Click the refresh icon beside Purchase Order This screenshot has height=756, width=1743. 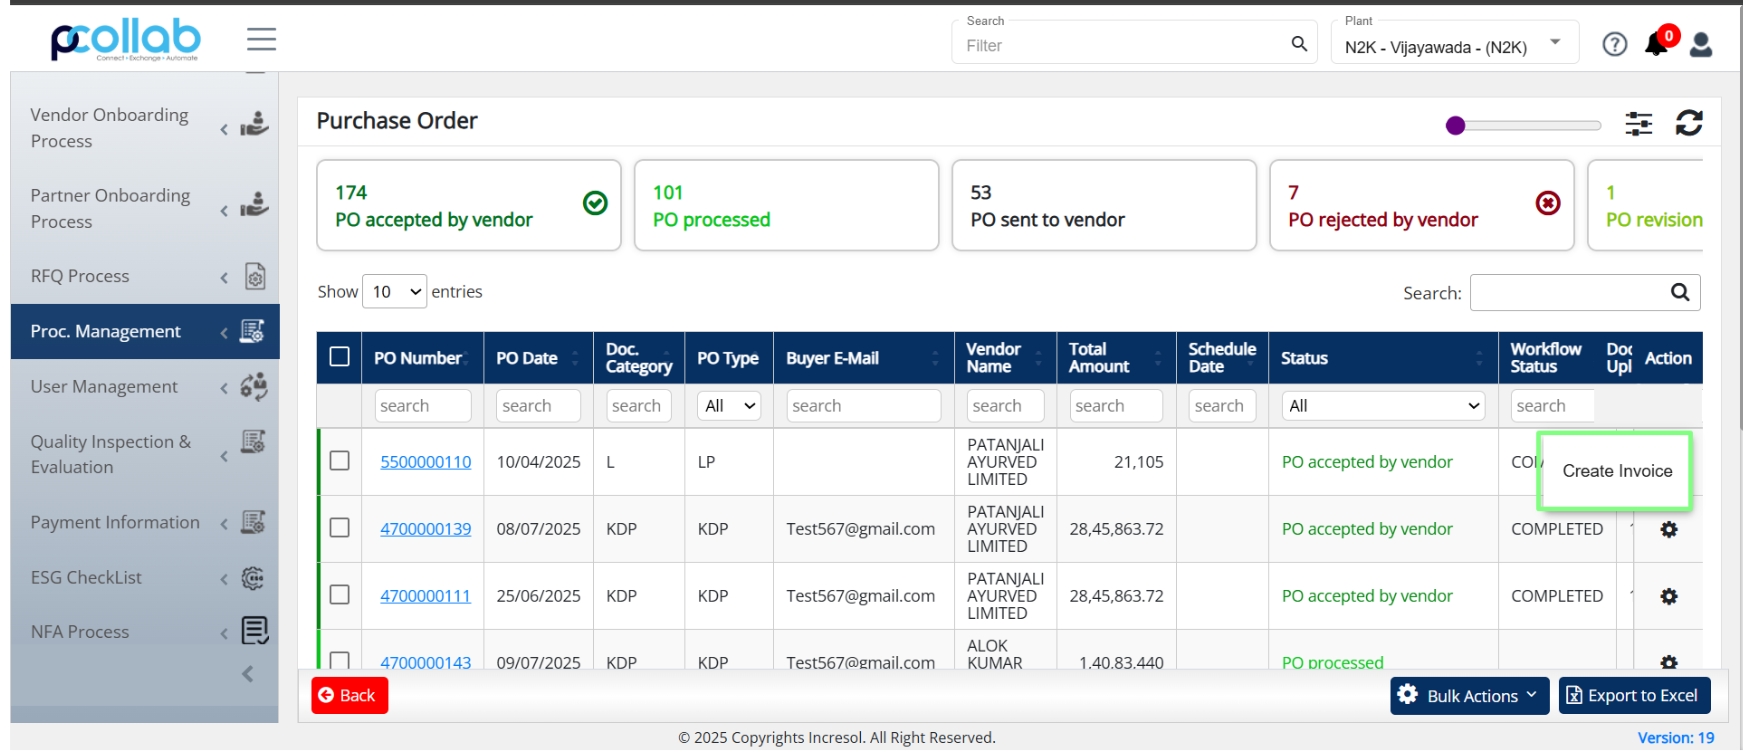tap(1689, 123)
